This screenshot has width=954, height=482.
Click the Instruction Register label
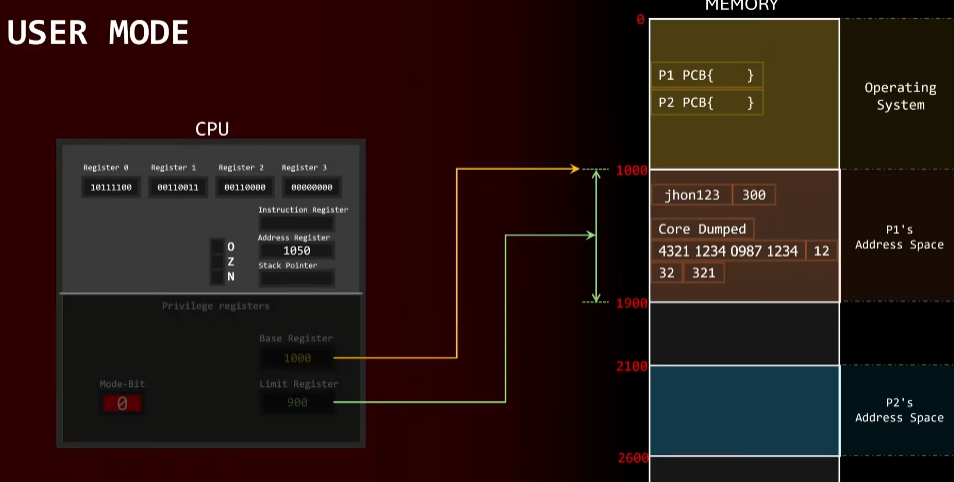pos(303,209)
